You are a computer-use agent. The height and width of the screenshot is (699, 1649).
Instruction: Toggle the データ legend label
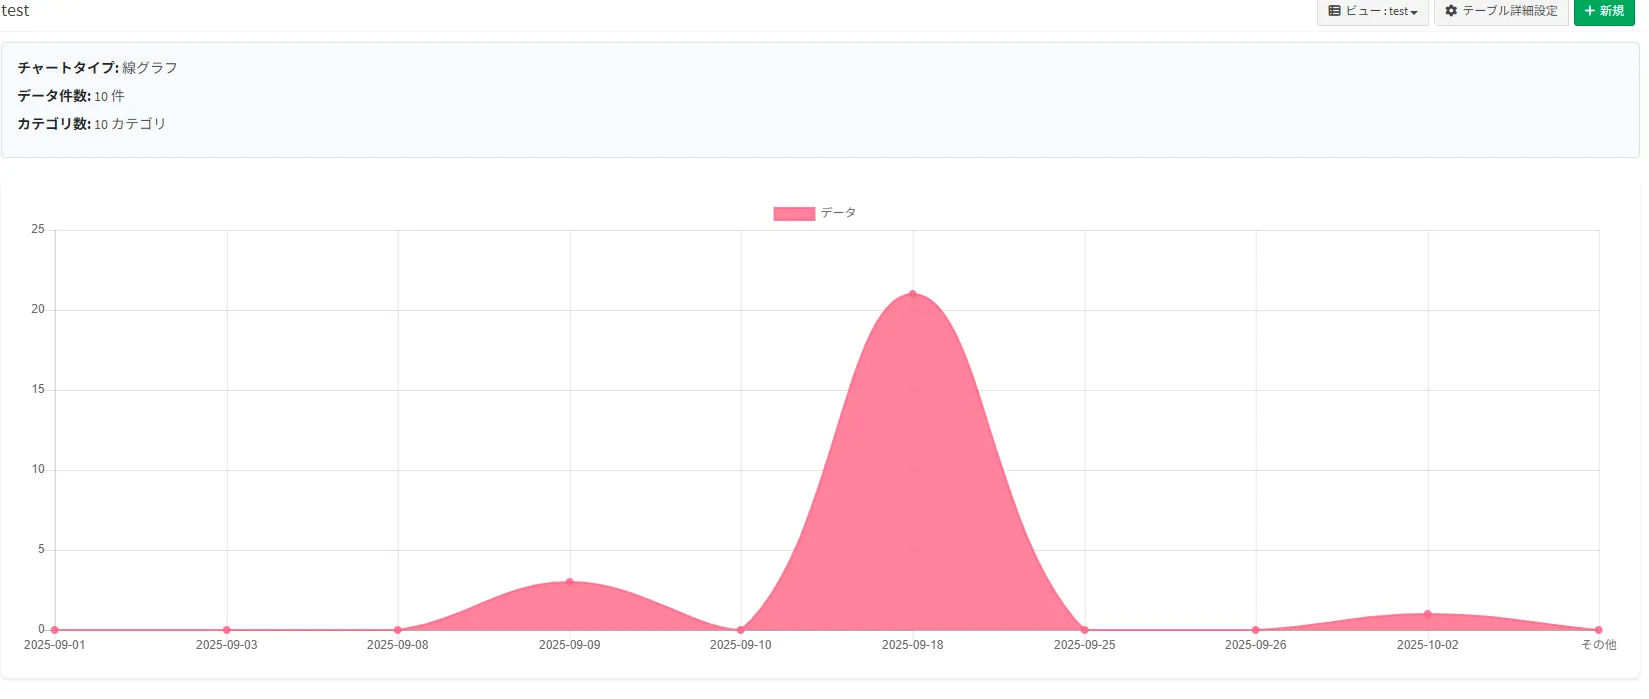pyautogui.click(x=838, y=213)
